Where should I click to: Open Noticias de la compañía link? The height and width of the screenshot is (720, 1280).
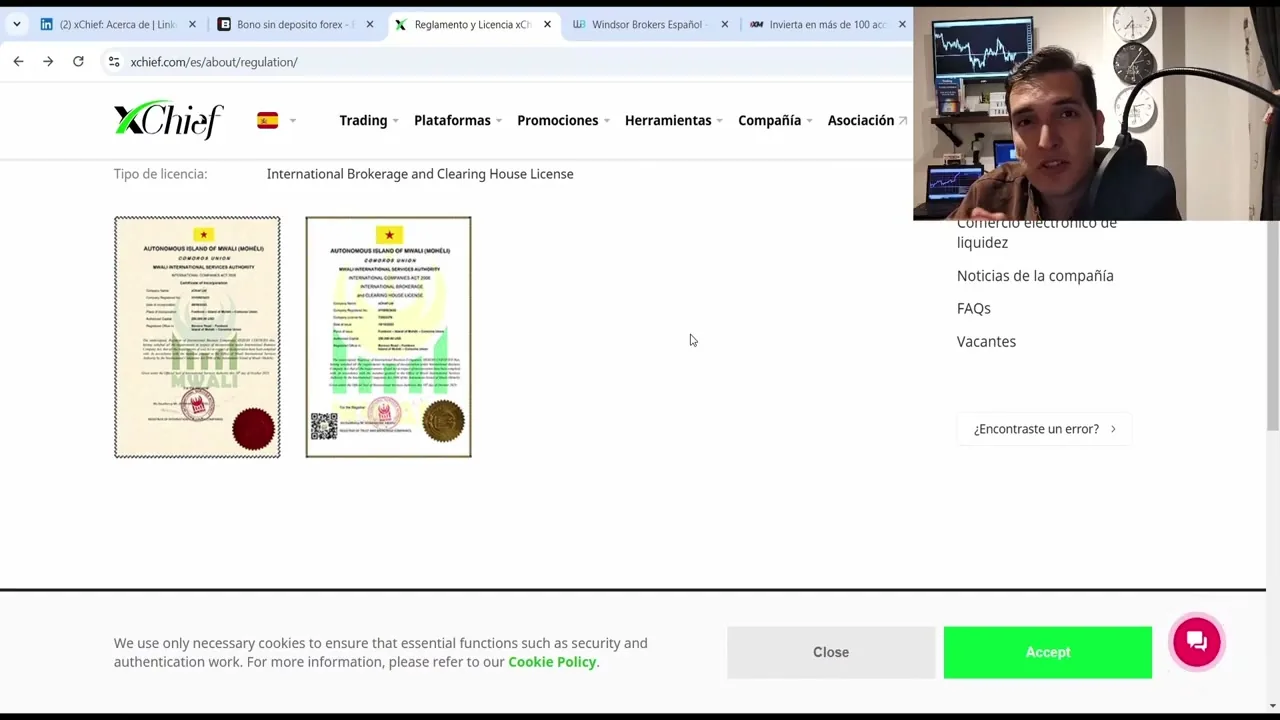[1035, 276]
